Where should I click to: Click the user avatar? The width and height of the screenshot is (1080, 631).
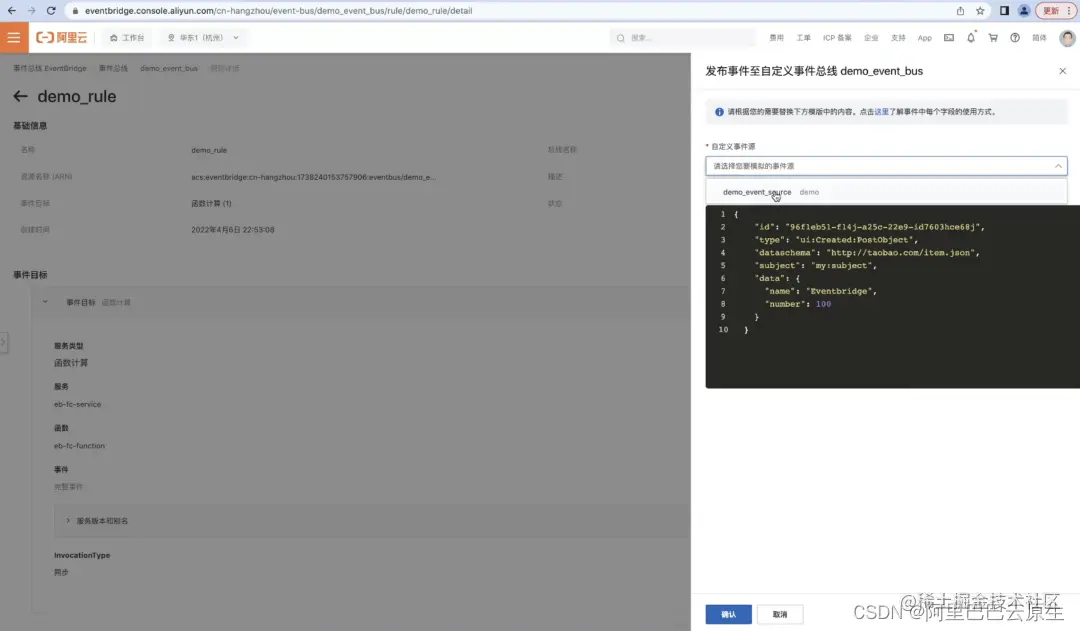[1066, 37]
